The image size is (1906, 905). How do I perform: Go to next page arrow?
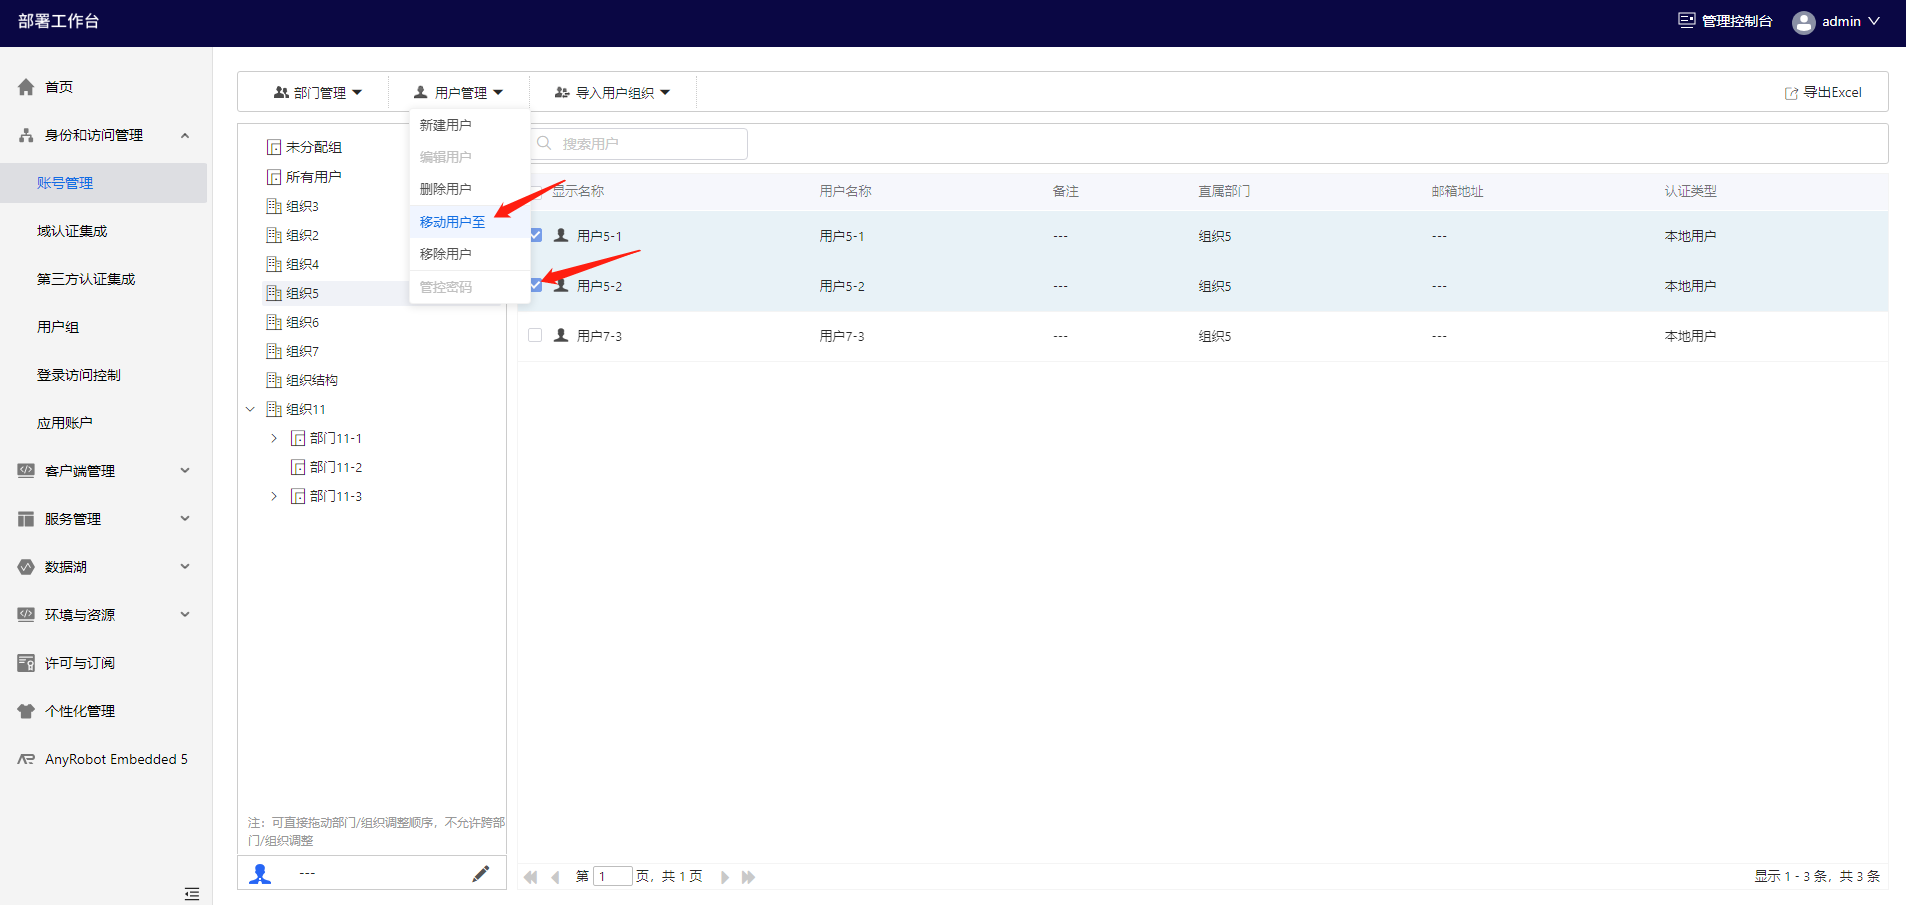pyautogui.click(x=725, y=877)
